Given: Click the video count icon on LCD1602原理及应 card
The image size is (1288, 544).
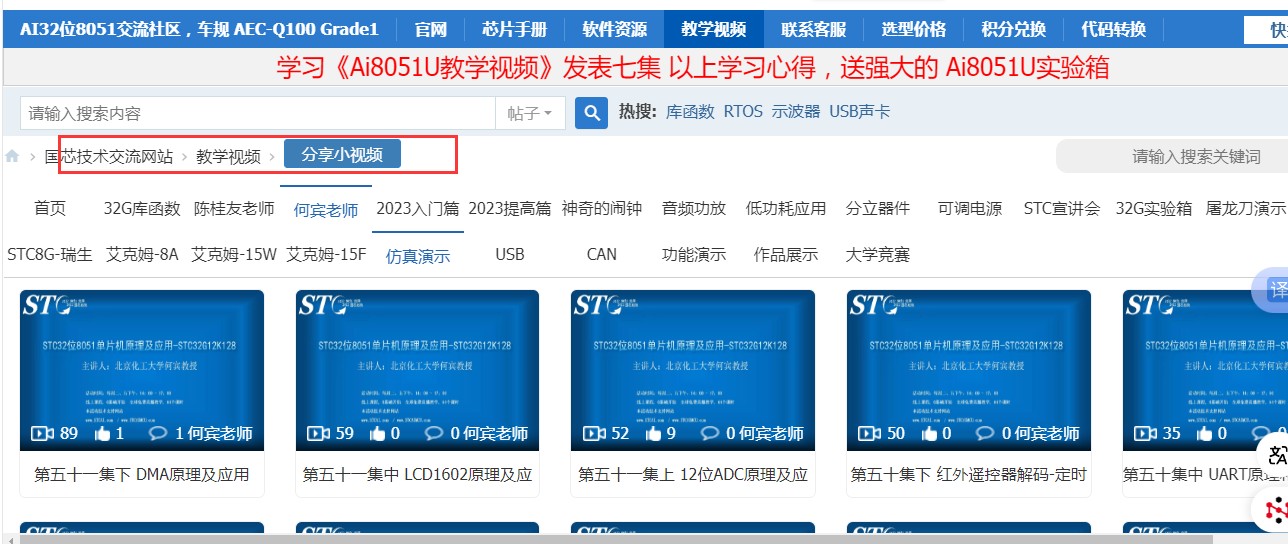Looking at the screenshot, I should (318, 433).
